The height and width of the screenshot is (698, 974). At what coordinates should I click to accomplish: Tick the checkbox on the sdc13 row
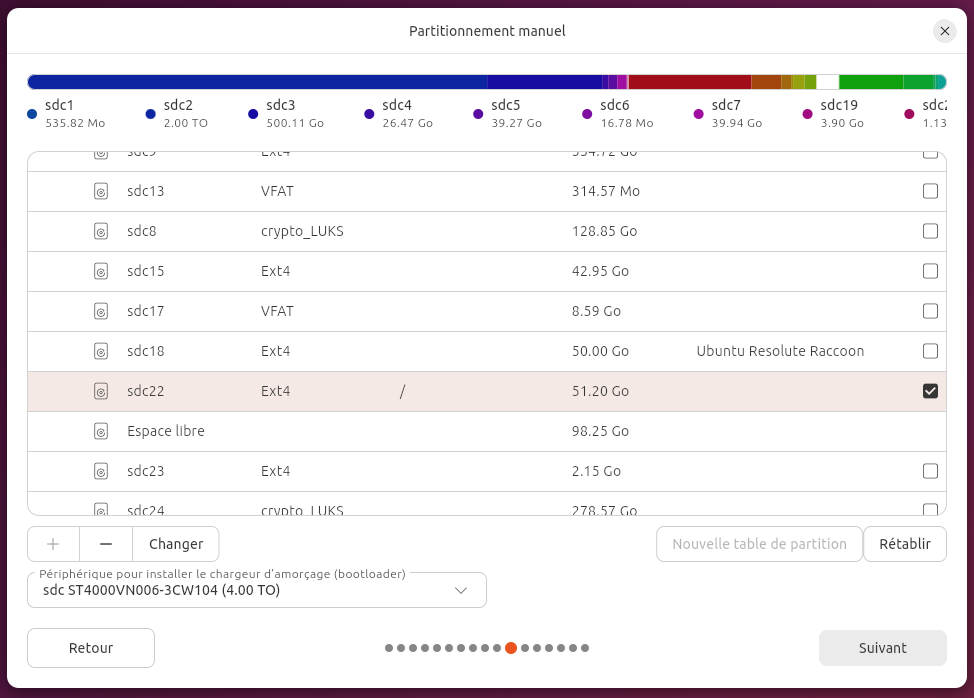tap(930, 191)
